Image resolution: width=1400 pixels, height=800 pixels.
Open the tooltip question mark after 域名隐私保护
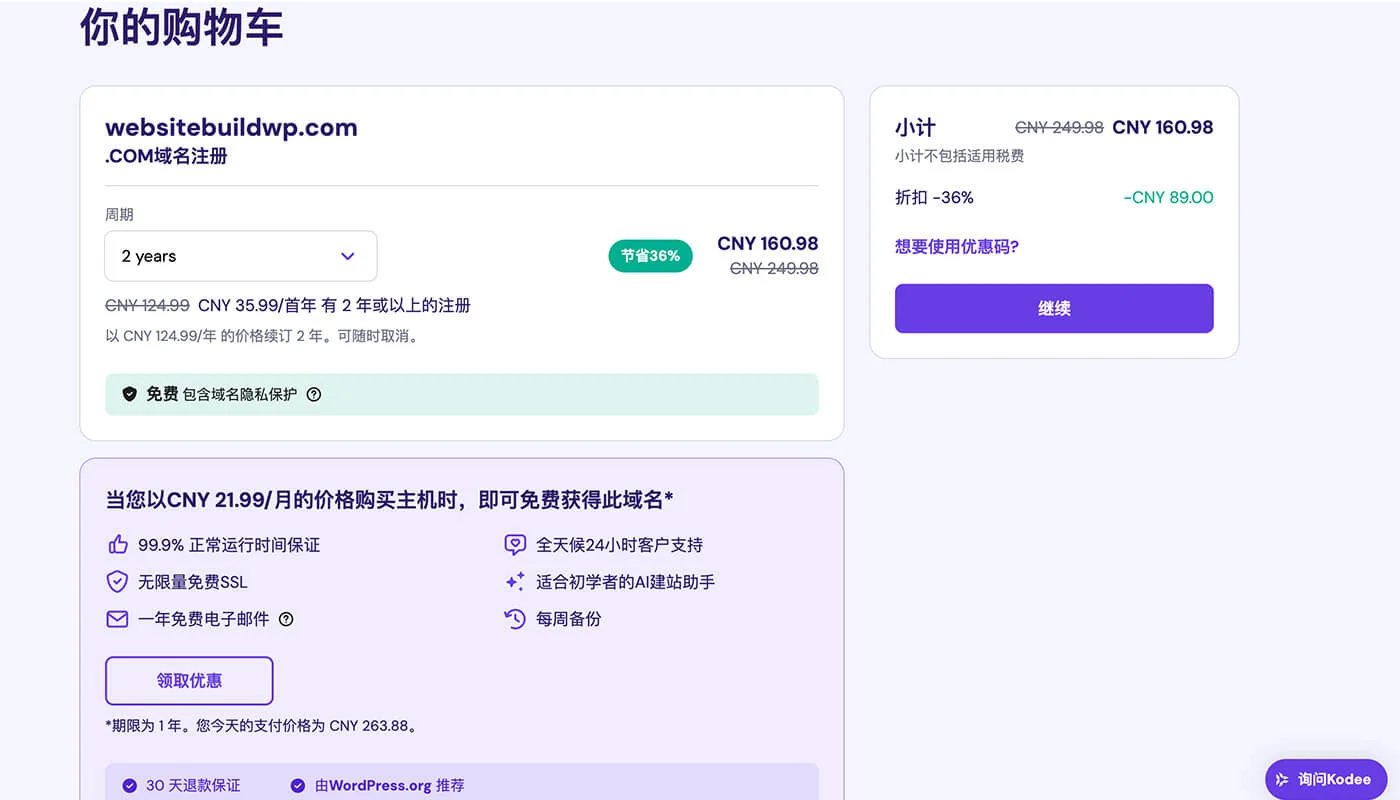(314, 394)
